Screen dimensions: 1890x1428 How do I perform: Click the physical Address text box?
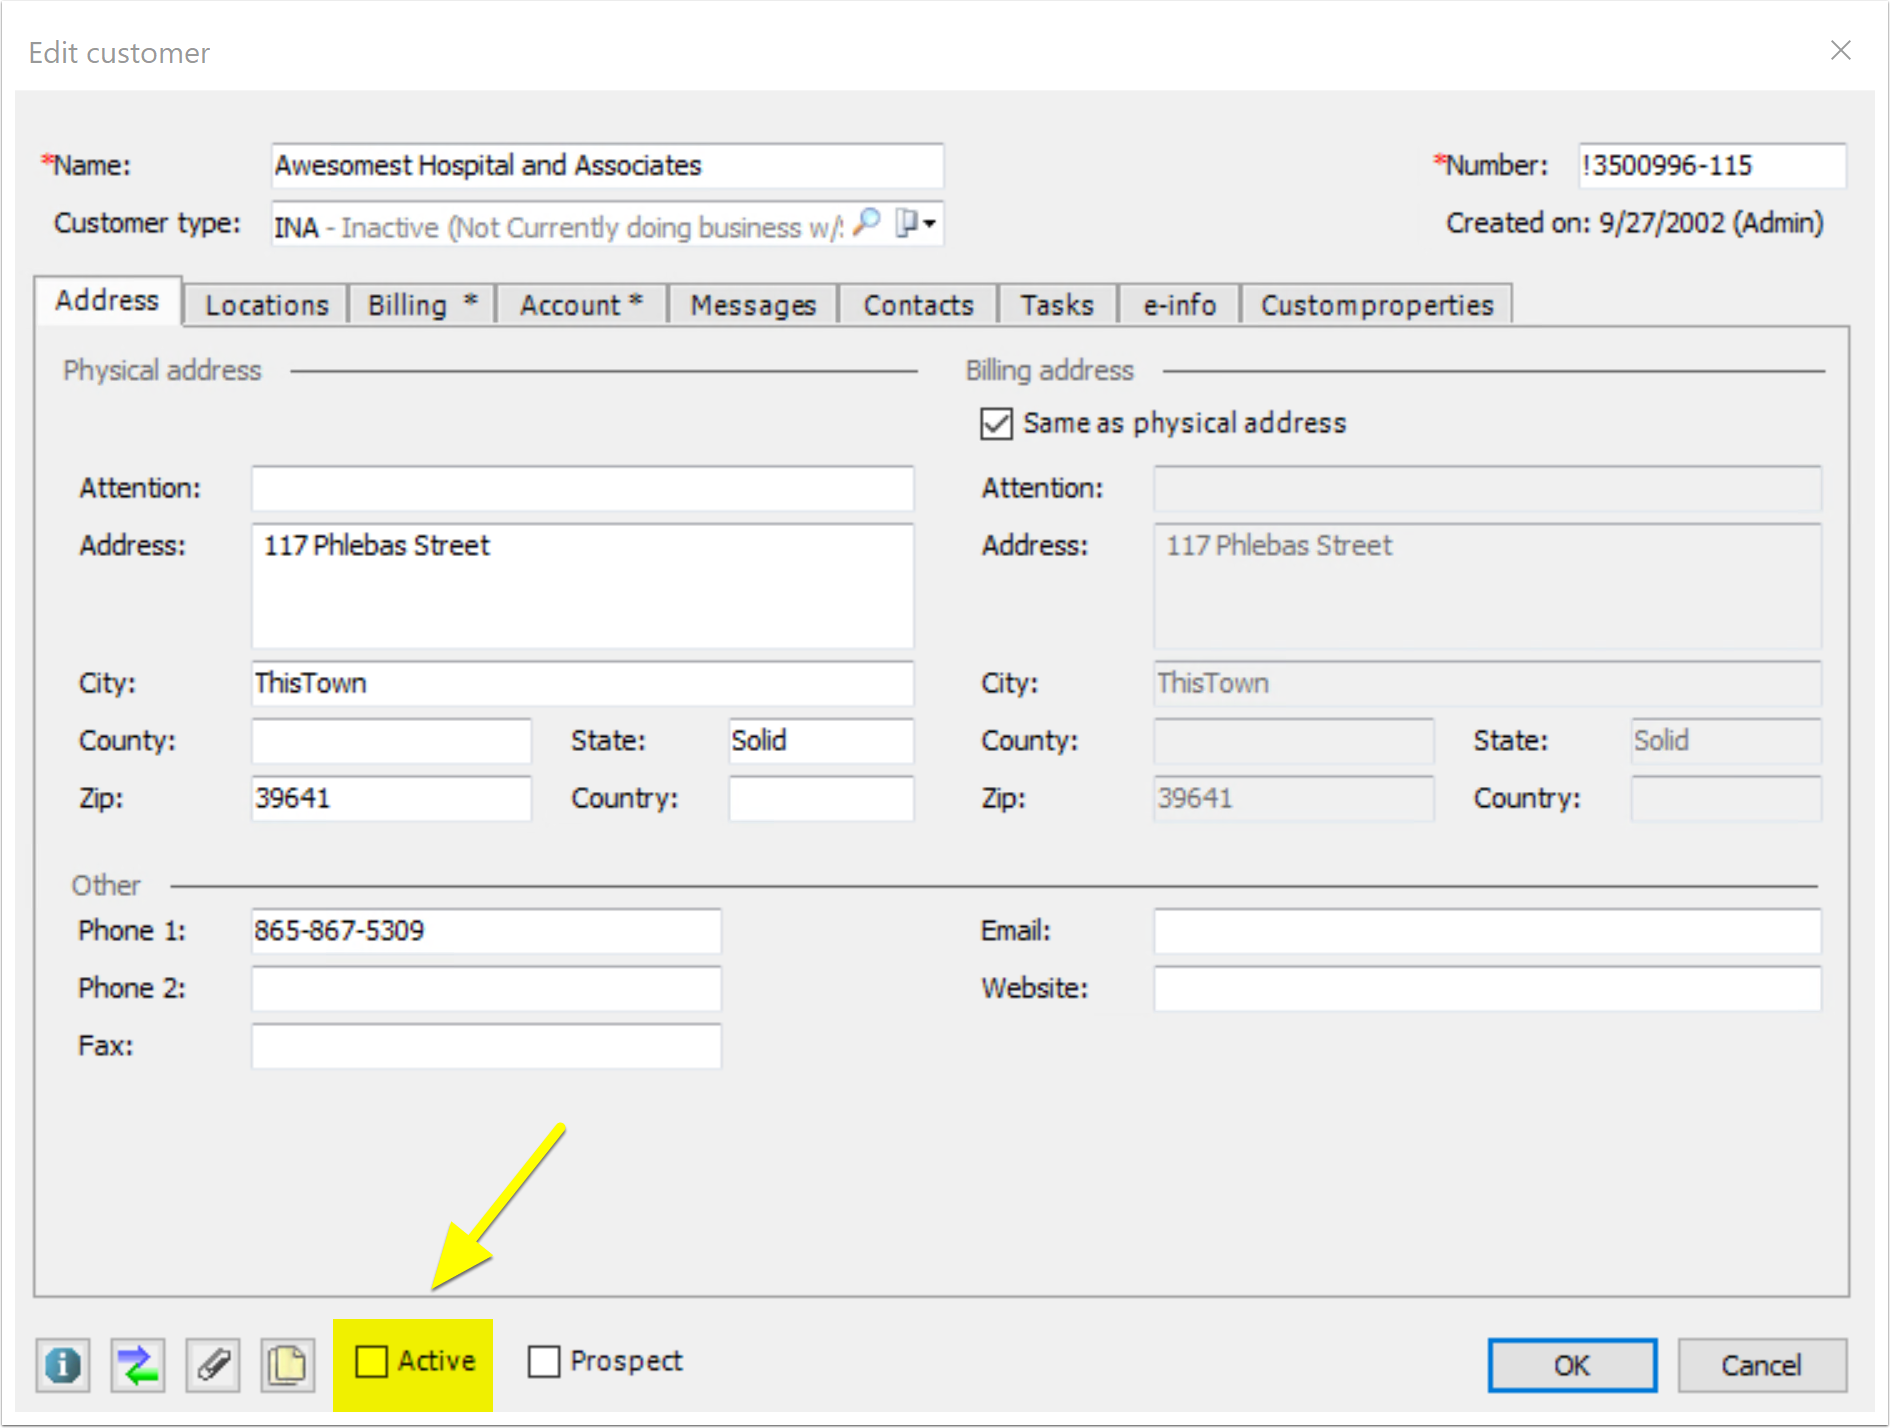582,586
